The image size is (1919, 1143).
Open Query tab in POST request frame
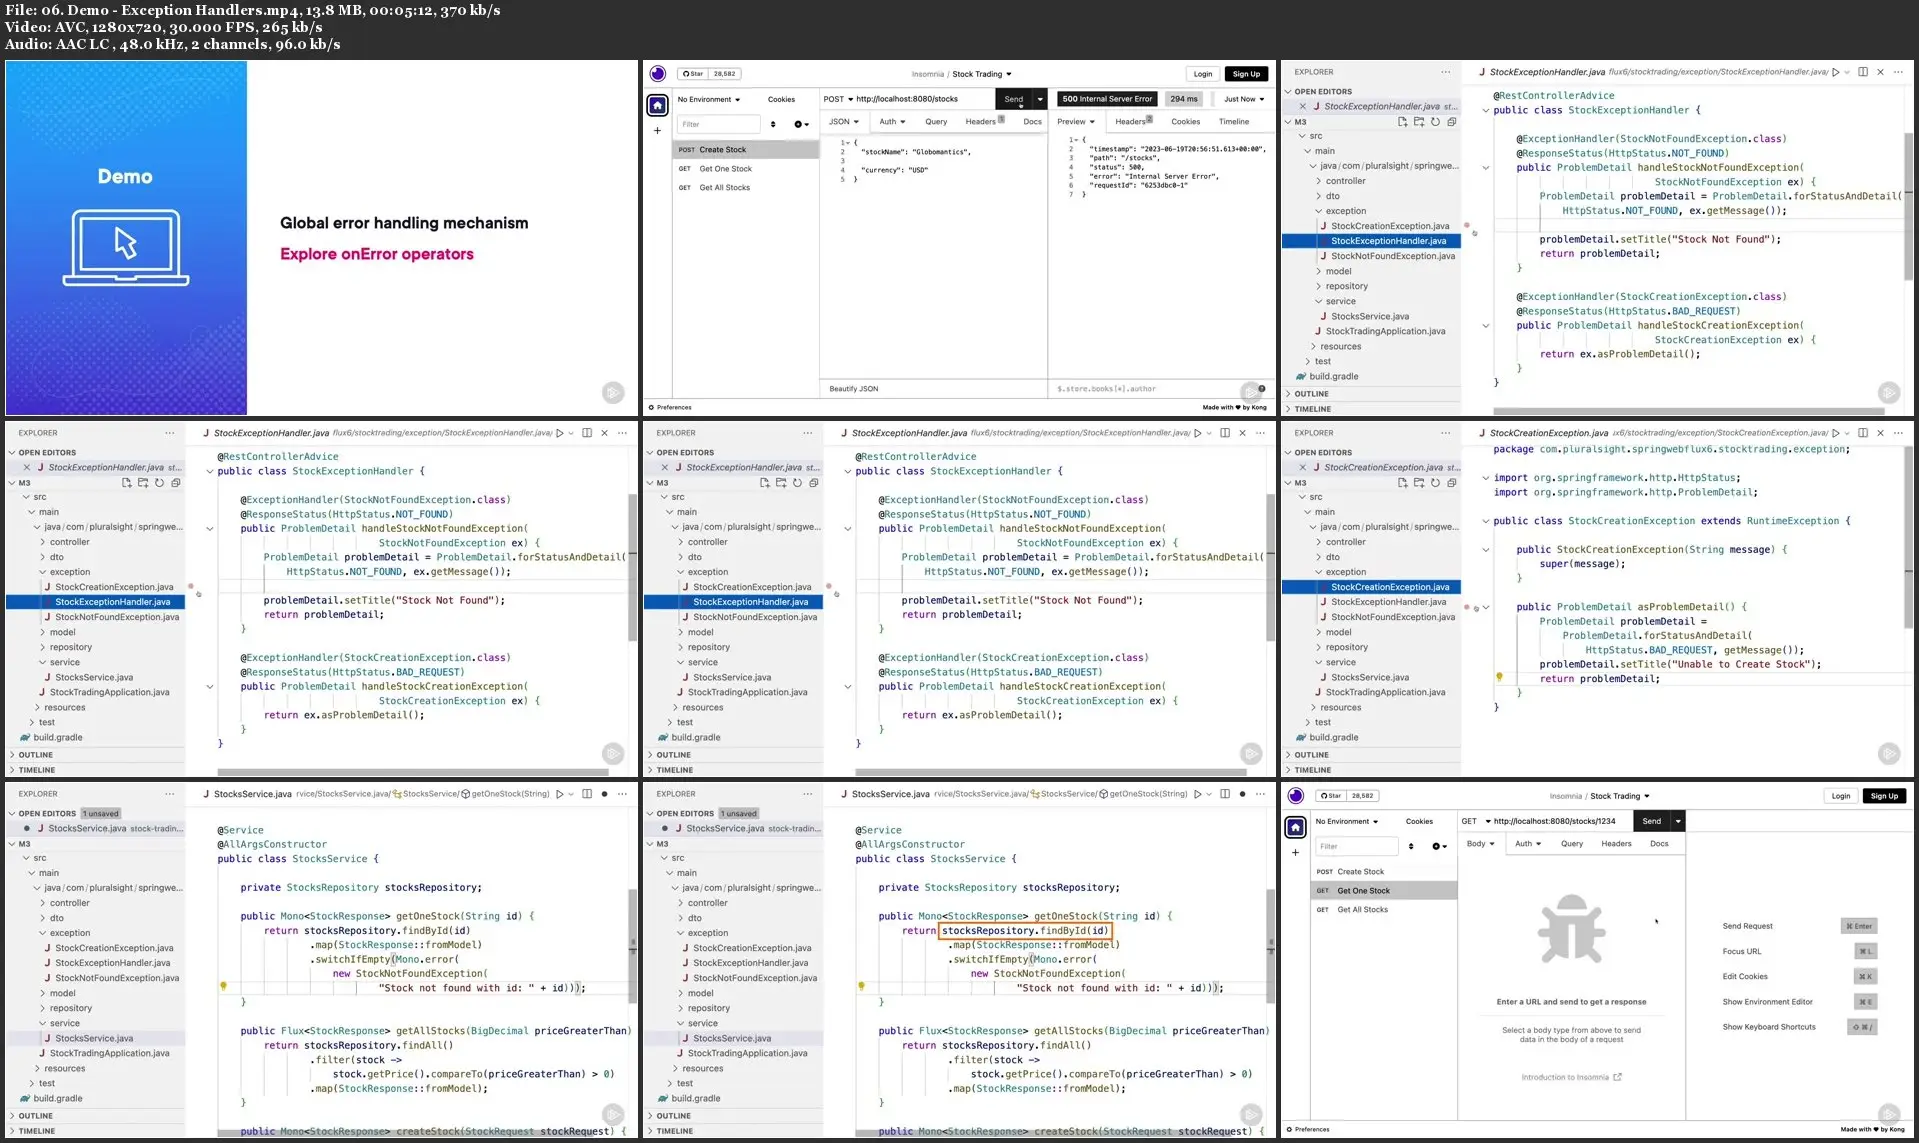point(936,122)
